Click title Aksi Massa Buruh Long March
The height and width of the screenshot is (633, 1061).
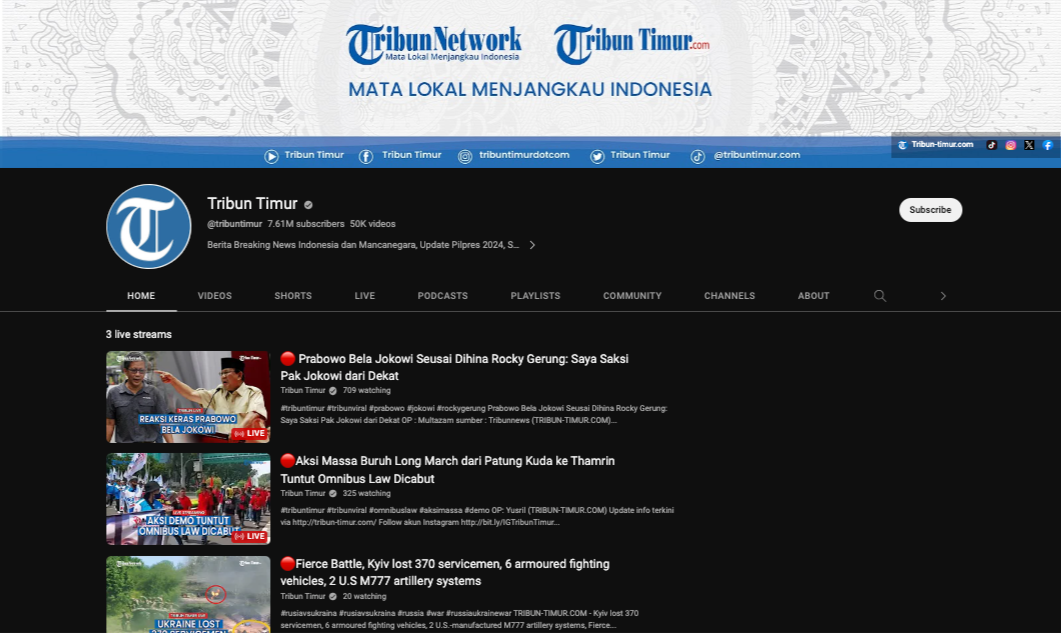pyautogui.click(x=448, y=470)
